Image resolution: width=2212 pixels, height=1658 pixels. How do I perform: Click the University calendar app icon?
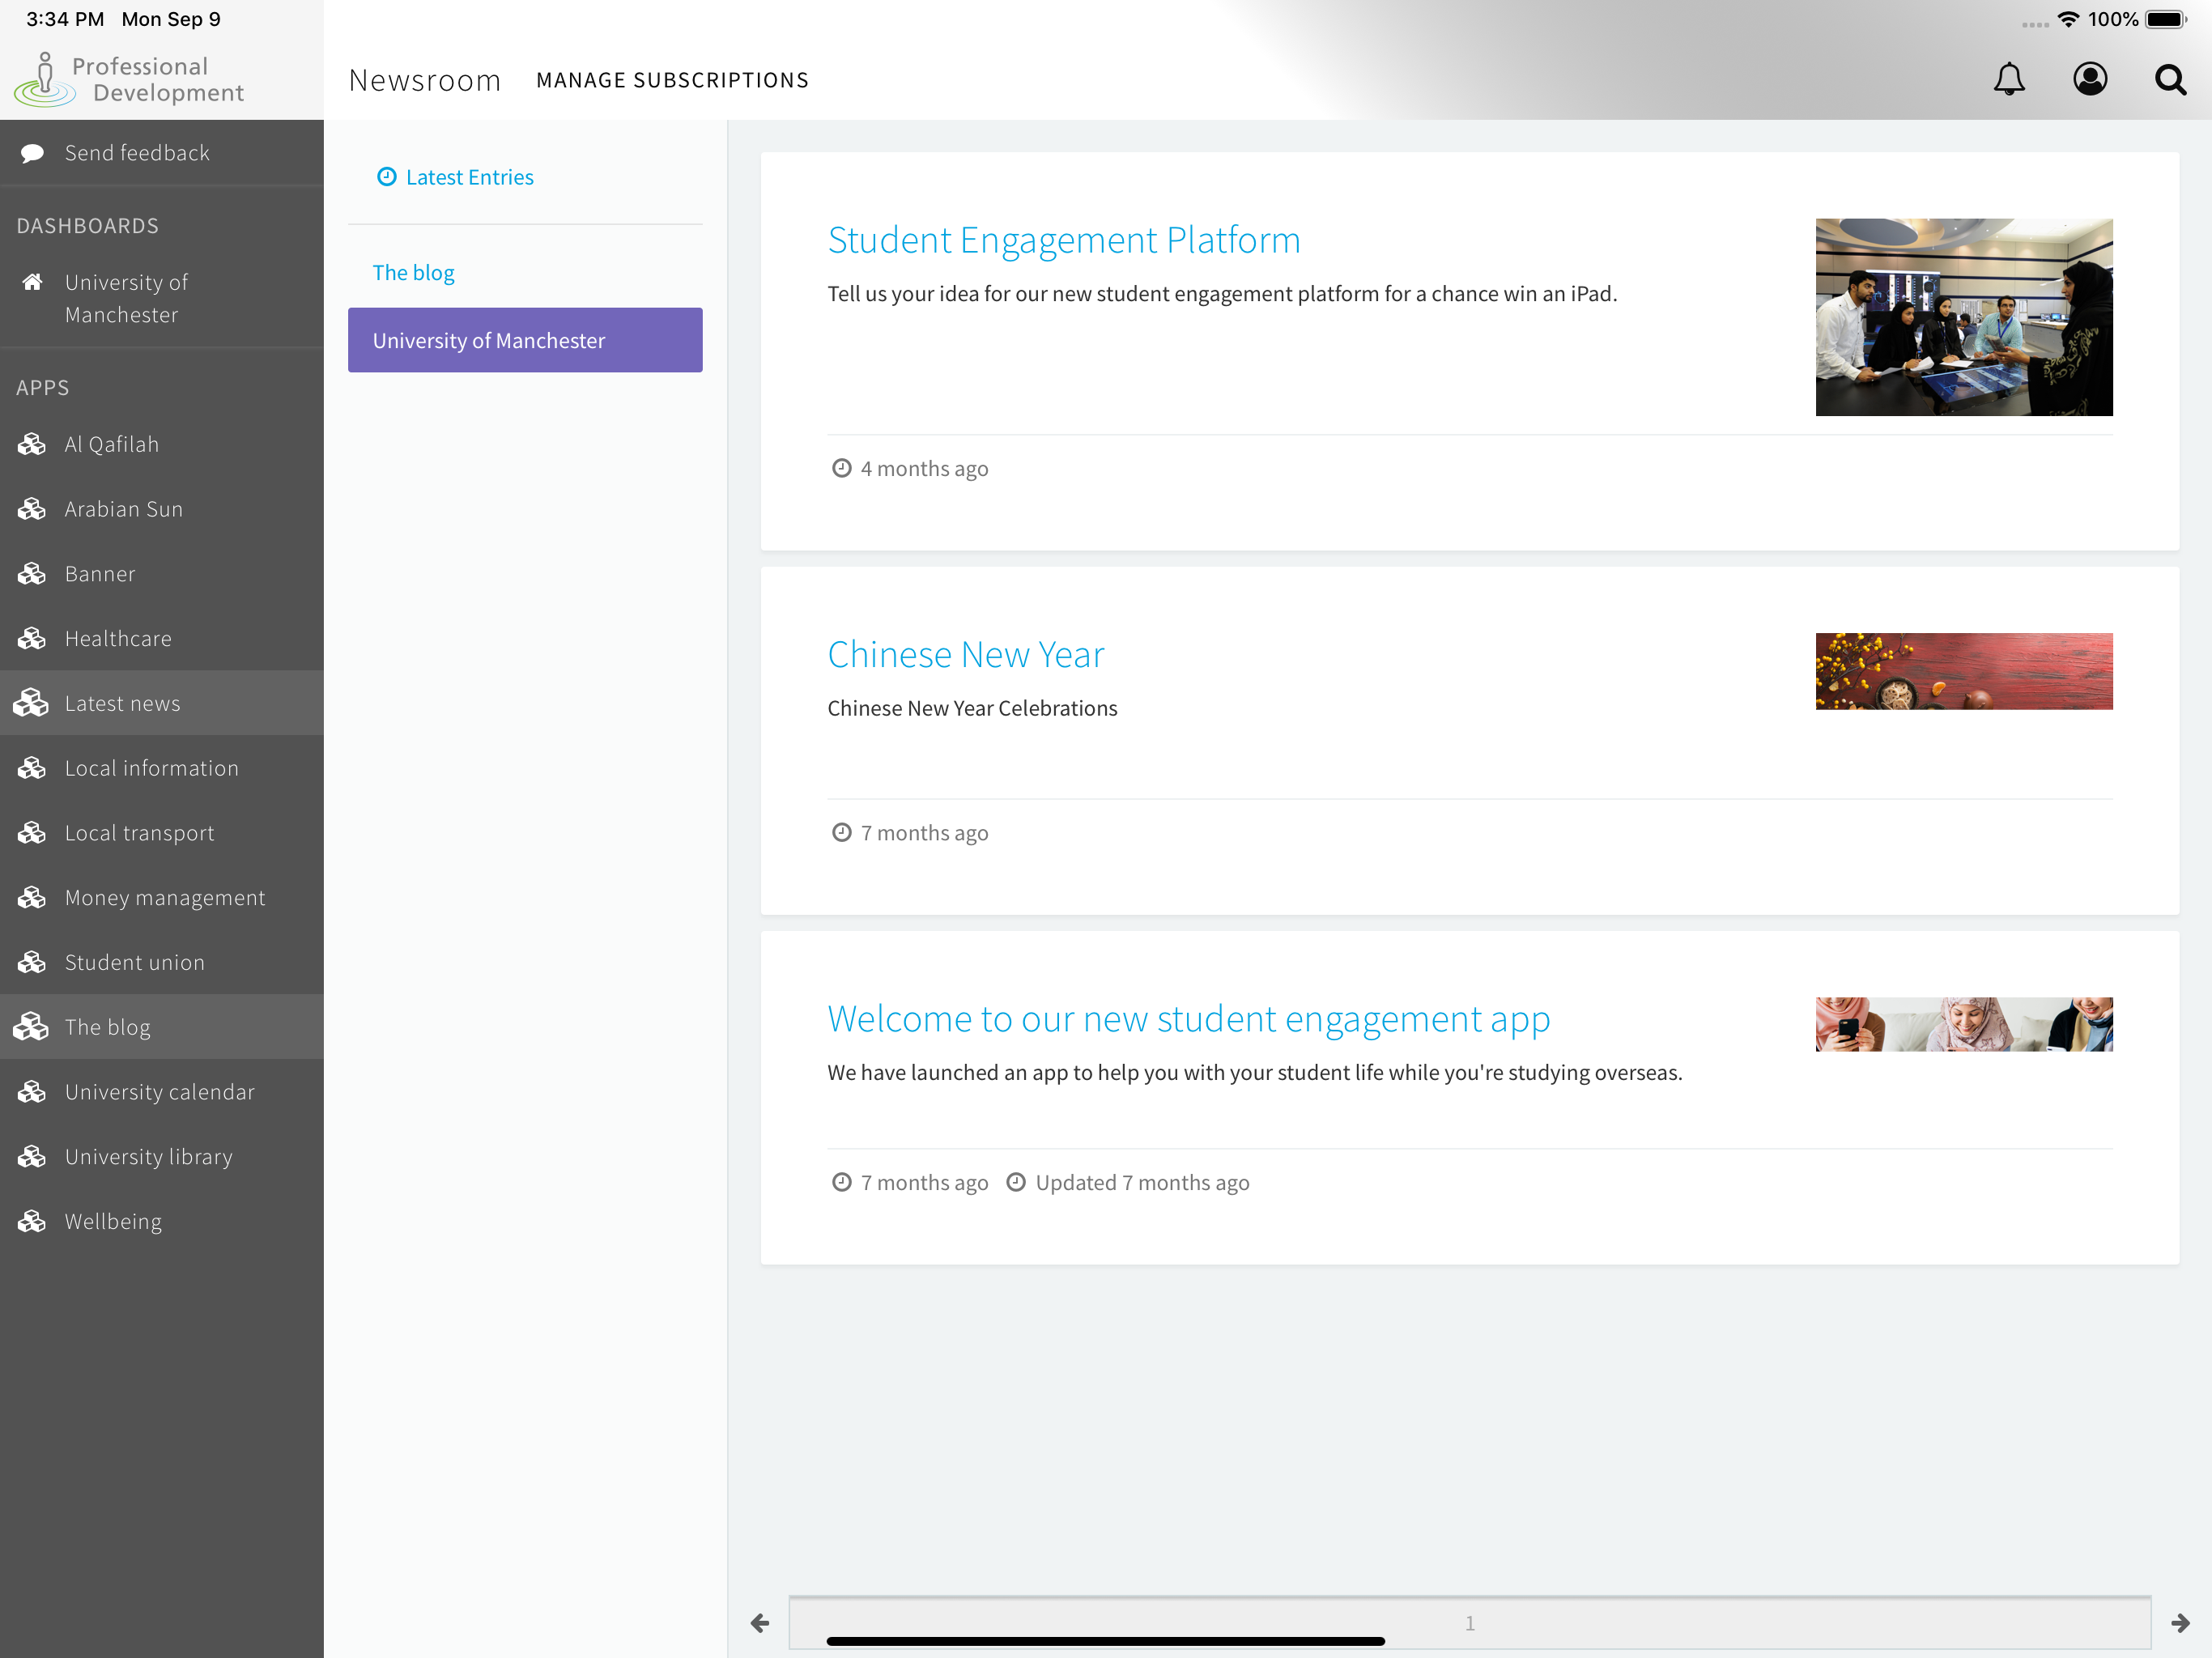[32, 1092]
